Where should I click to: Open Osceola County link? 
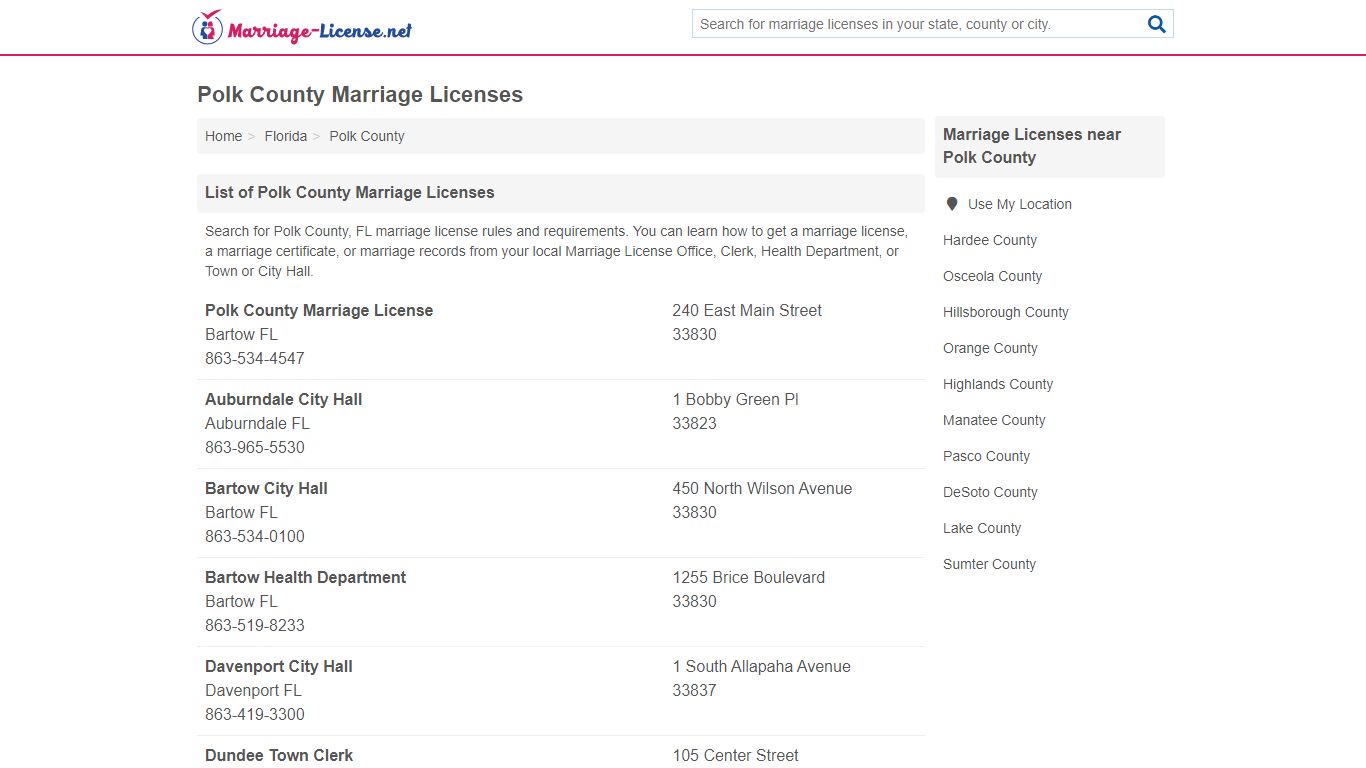[x=992, y=276]
